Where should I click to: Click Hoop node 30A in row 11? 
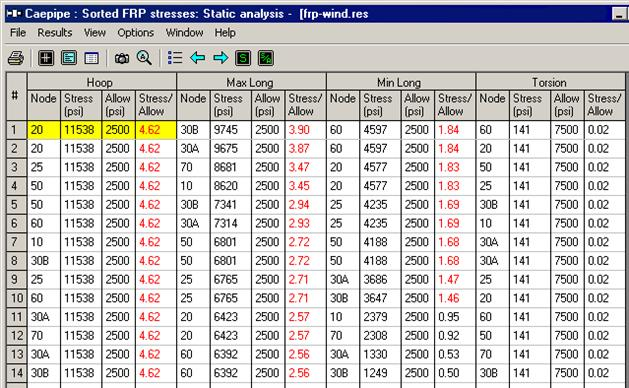40,317
